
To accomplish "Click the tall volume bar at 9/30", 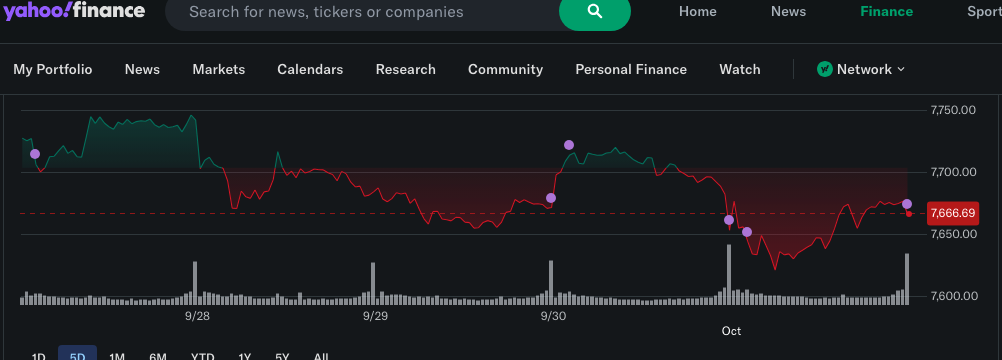I will click(551, 282).
